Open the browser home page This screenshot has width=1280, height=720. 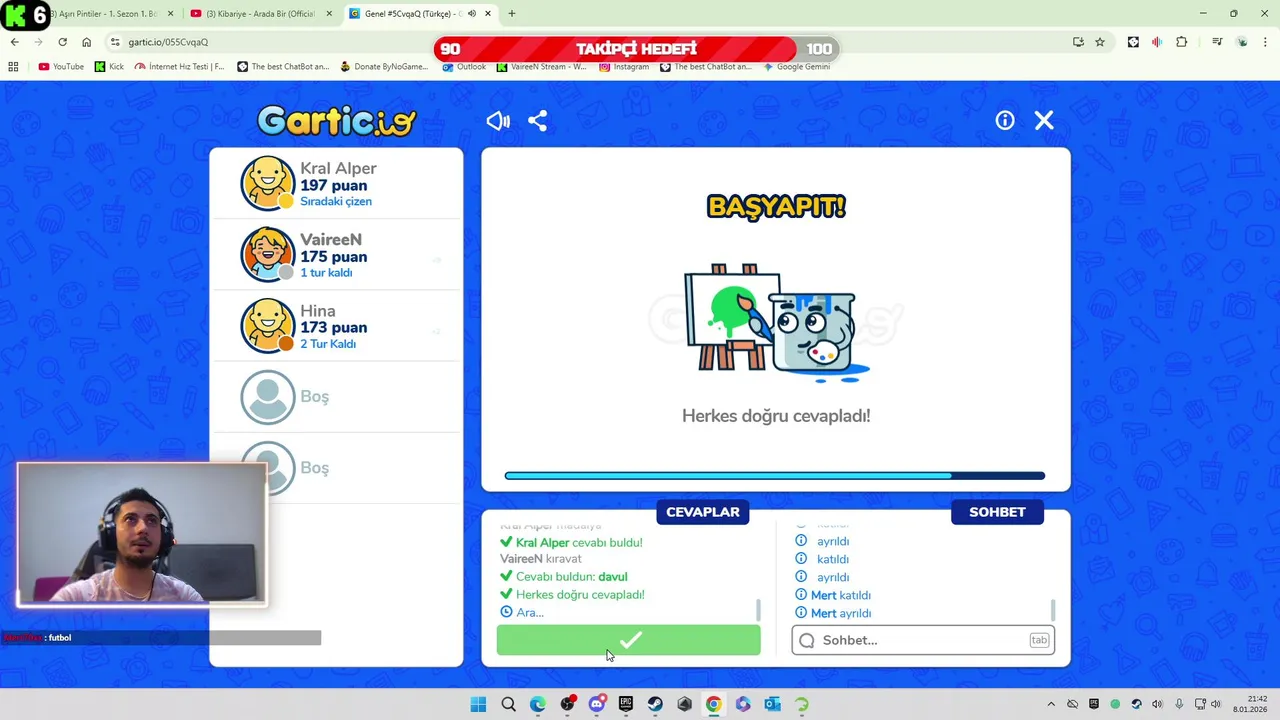coord(86,42)
